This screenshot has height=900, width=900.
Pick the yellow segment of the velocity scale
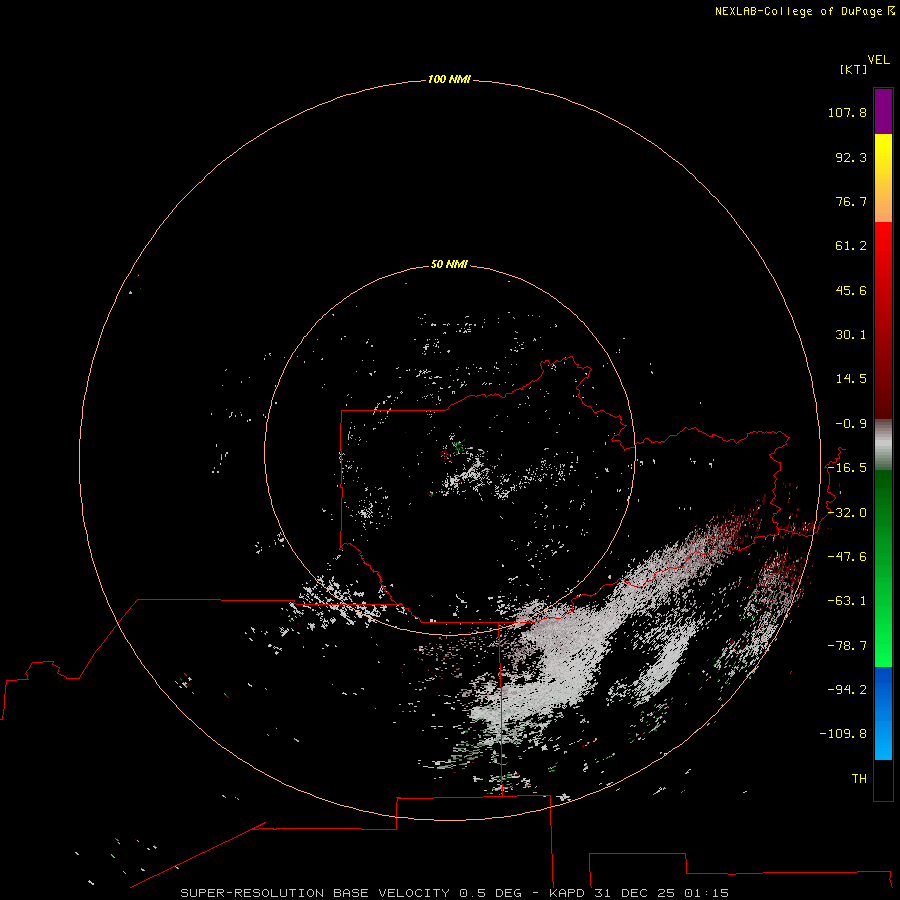click(x=883, y=178)
